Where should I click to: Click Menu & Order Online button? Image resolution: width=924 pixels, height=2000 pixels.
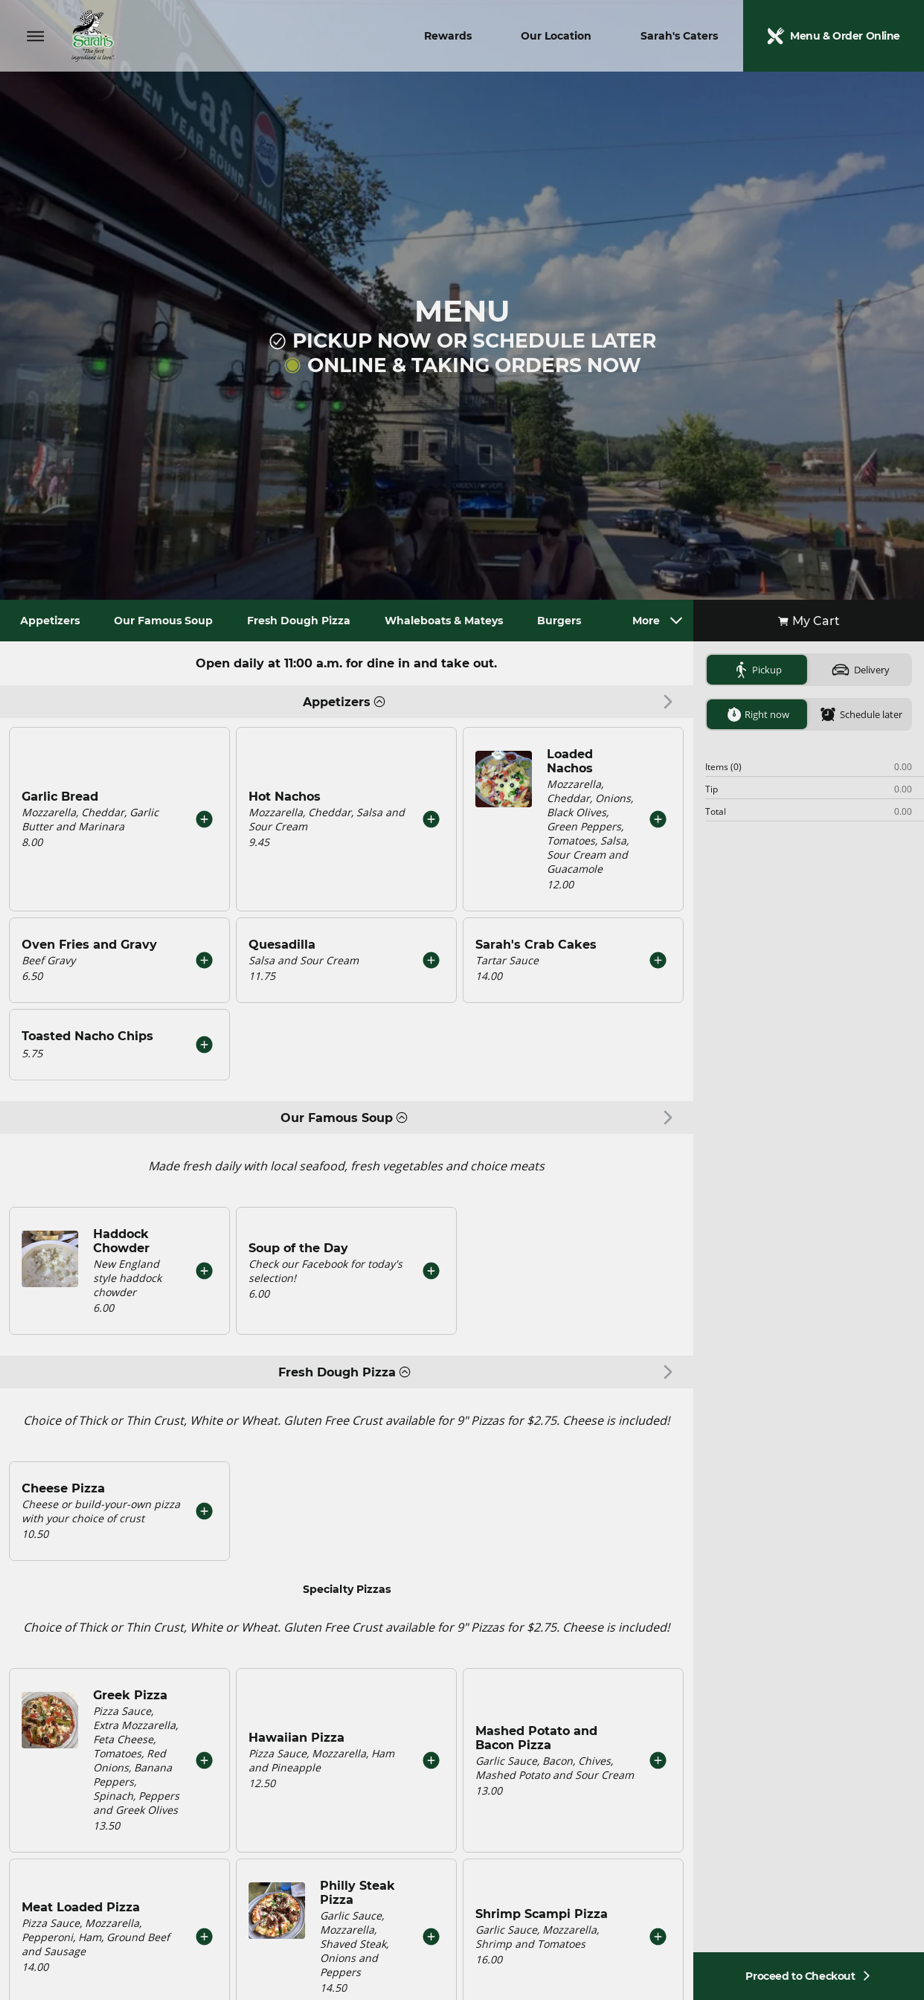[x=833, y=36]
